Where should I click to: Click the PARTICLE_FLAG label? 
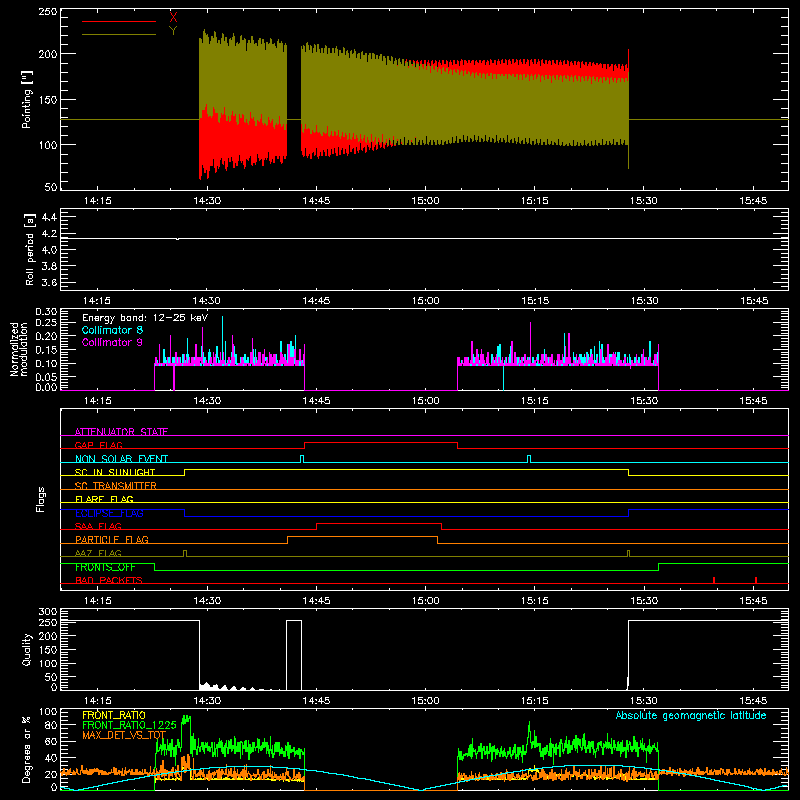click(112, 540)
